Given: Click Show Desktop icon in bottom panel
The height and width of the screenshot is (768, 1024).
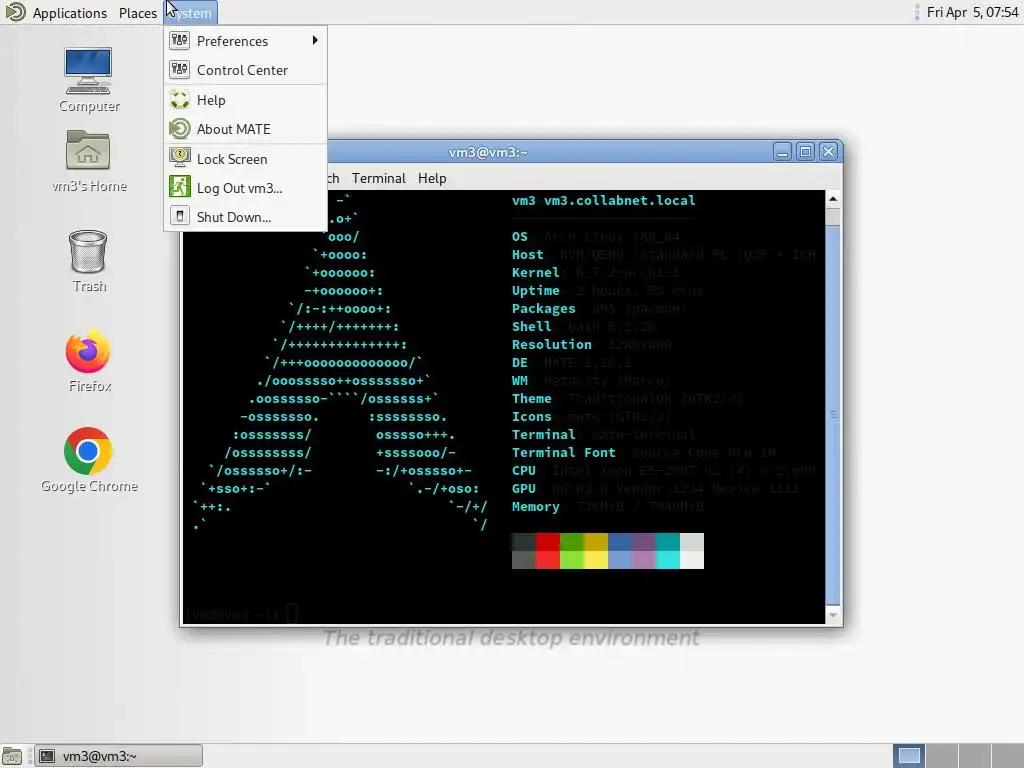Looking at the screenshot, I should point(12,756).
